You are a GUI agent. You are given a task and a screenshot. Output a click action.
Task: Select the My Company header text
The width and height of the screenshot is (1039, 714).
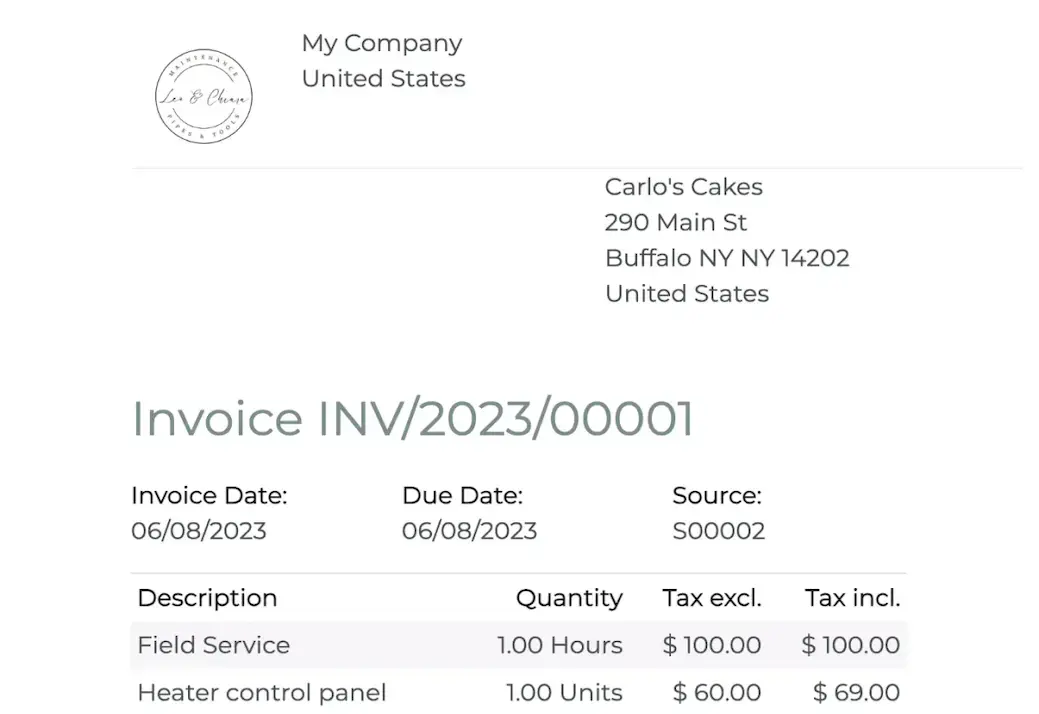click(x=382, y=44)
